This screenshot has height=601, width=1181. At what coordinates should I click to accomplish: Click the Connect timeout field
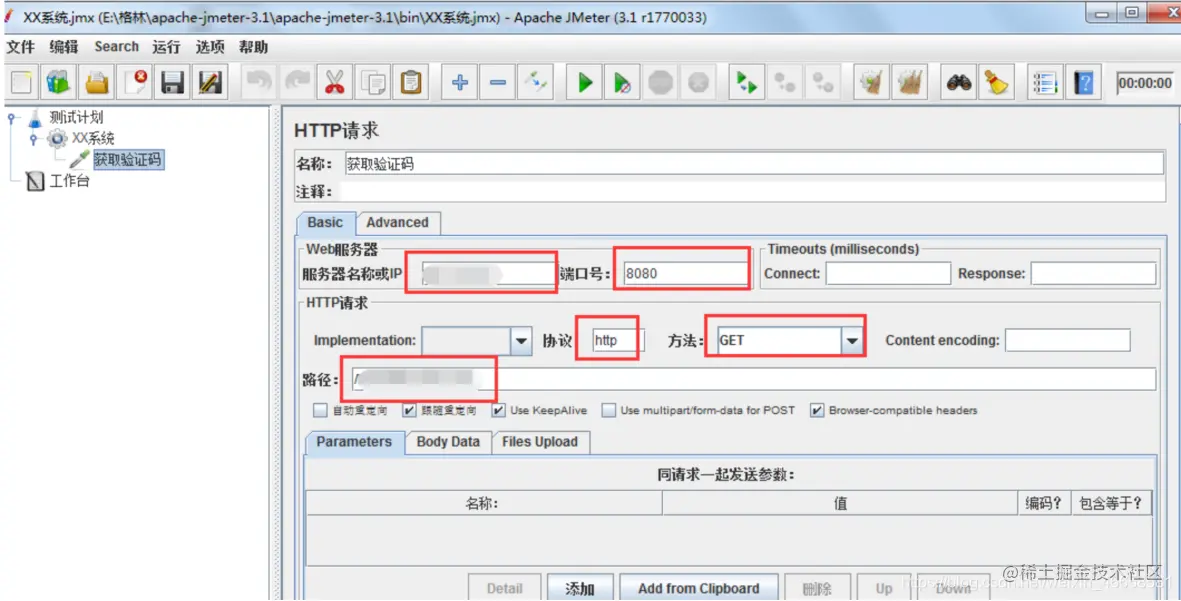(888, 273)
